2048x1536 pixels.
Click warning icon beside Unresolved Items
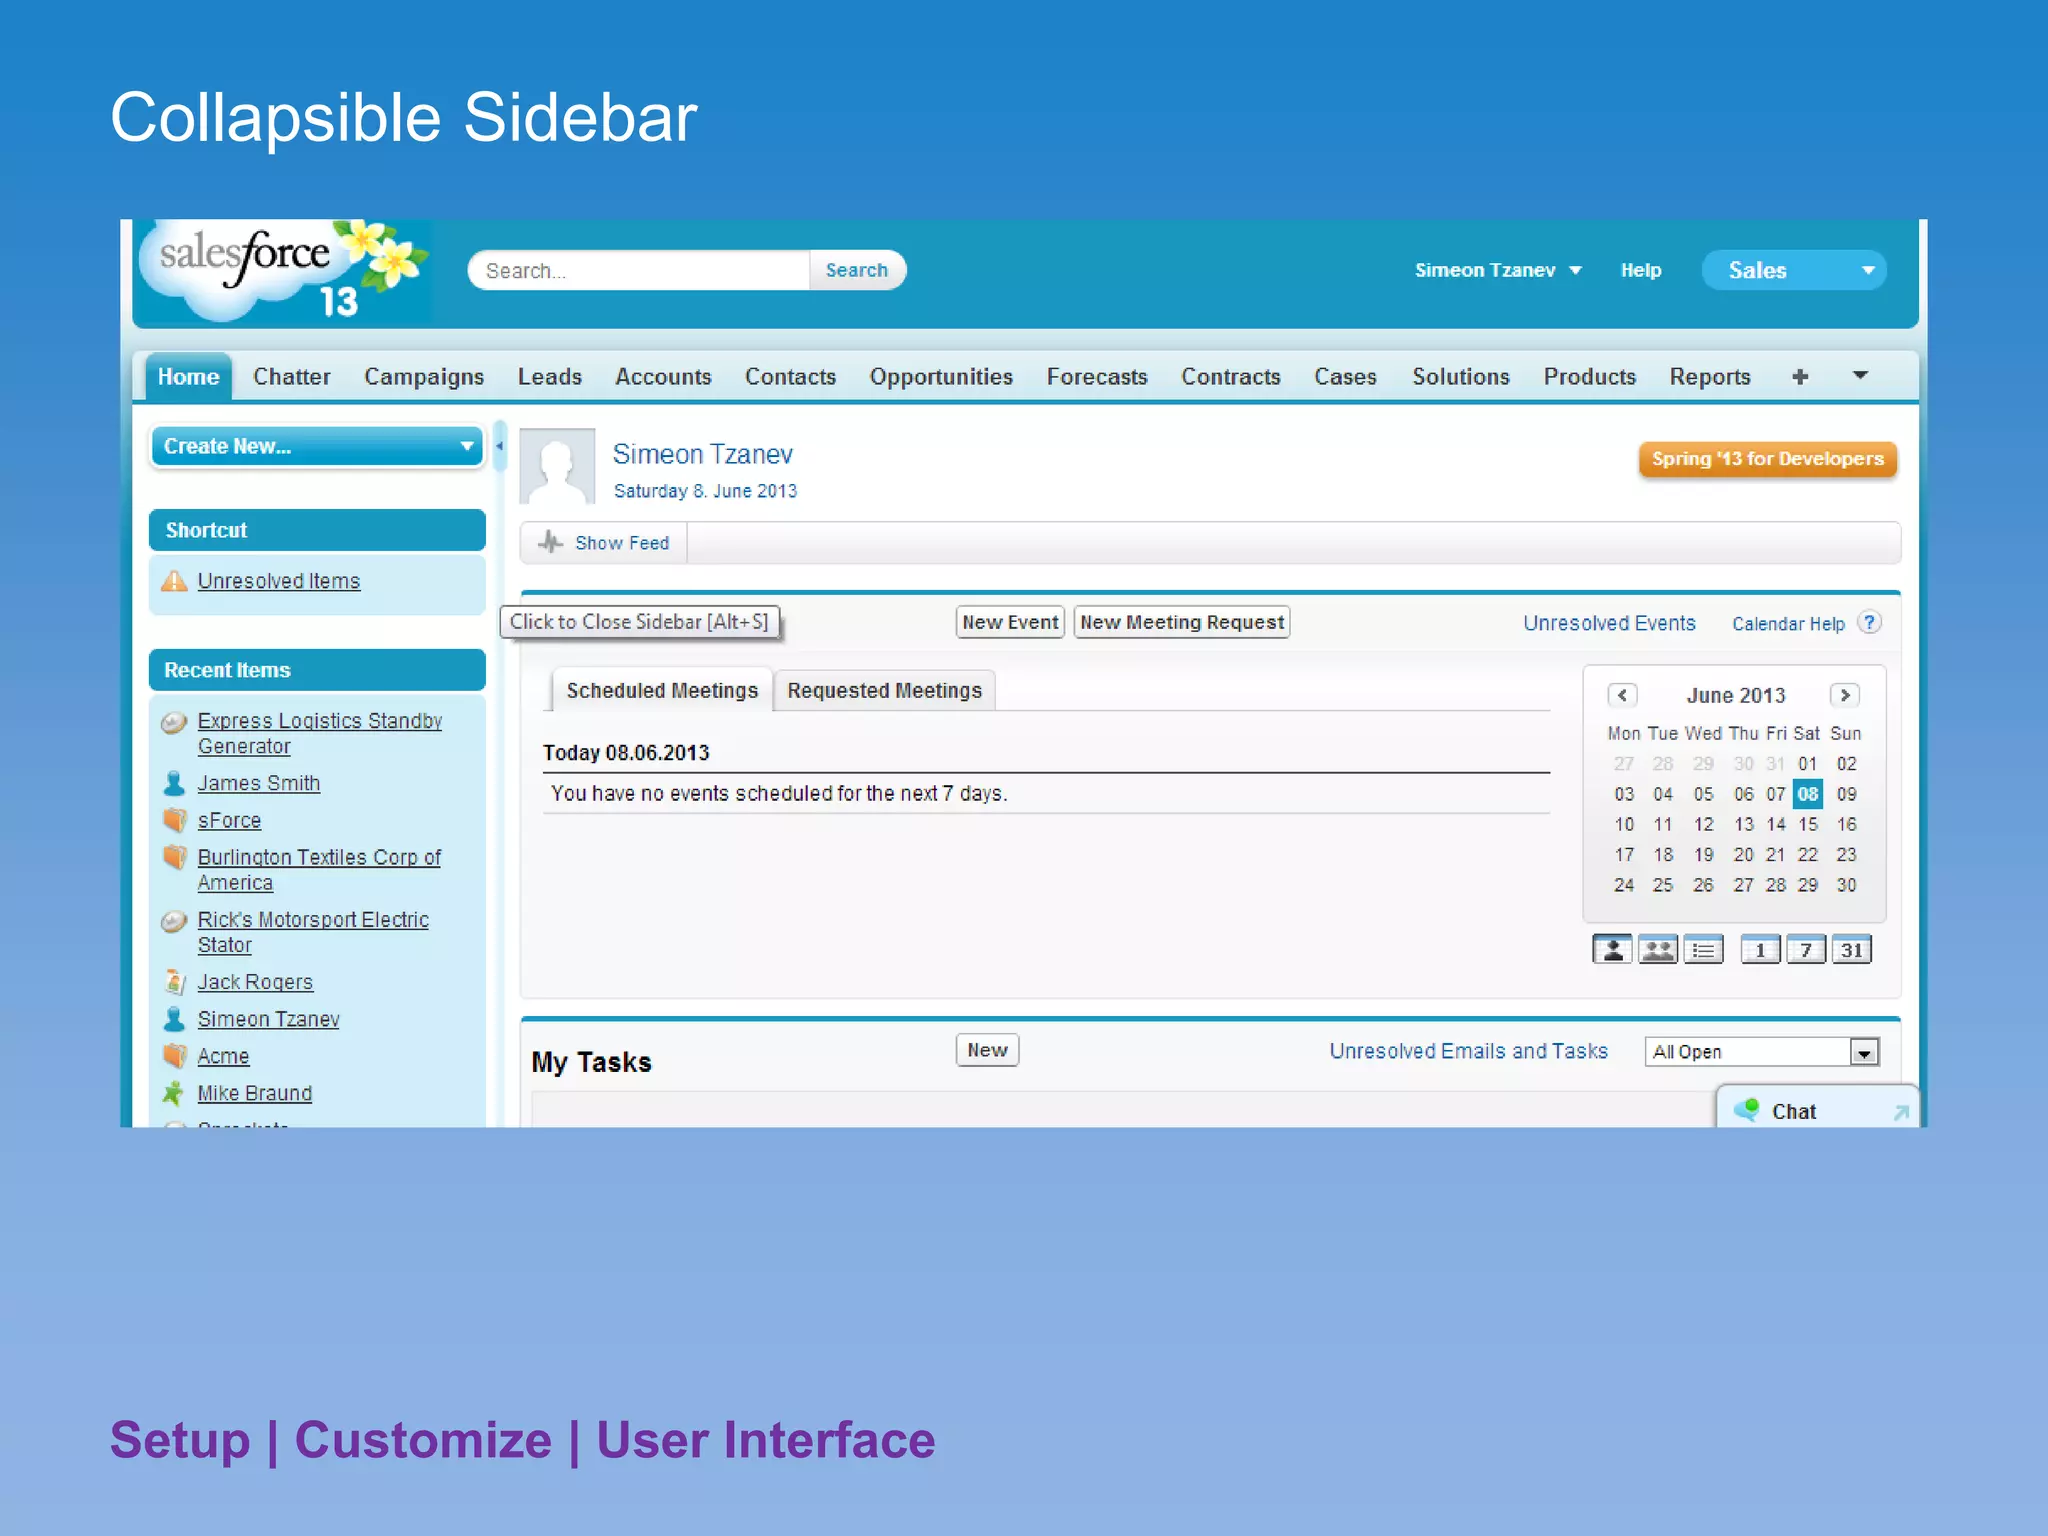click(175, 581)
